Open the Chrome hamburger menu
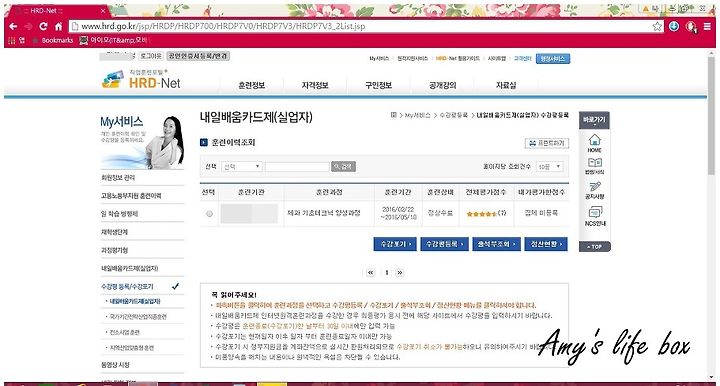Image resolution: width=720 pixels, height=386 pixels. 708,27
